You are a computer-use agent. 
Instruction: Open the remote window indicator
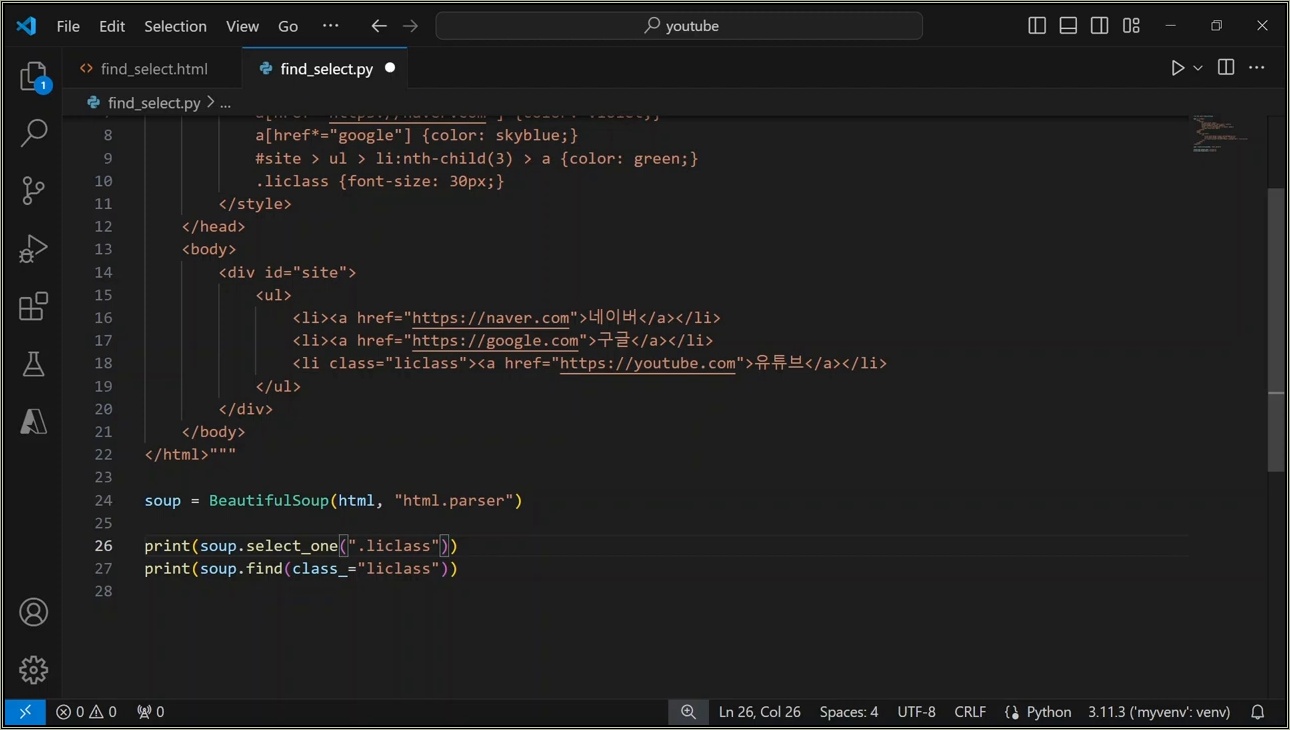coord(25,712)
